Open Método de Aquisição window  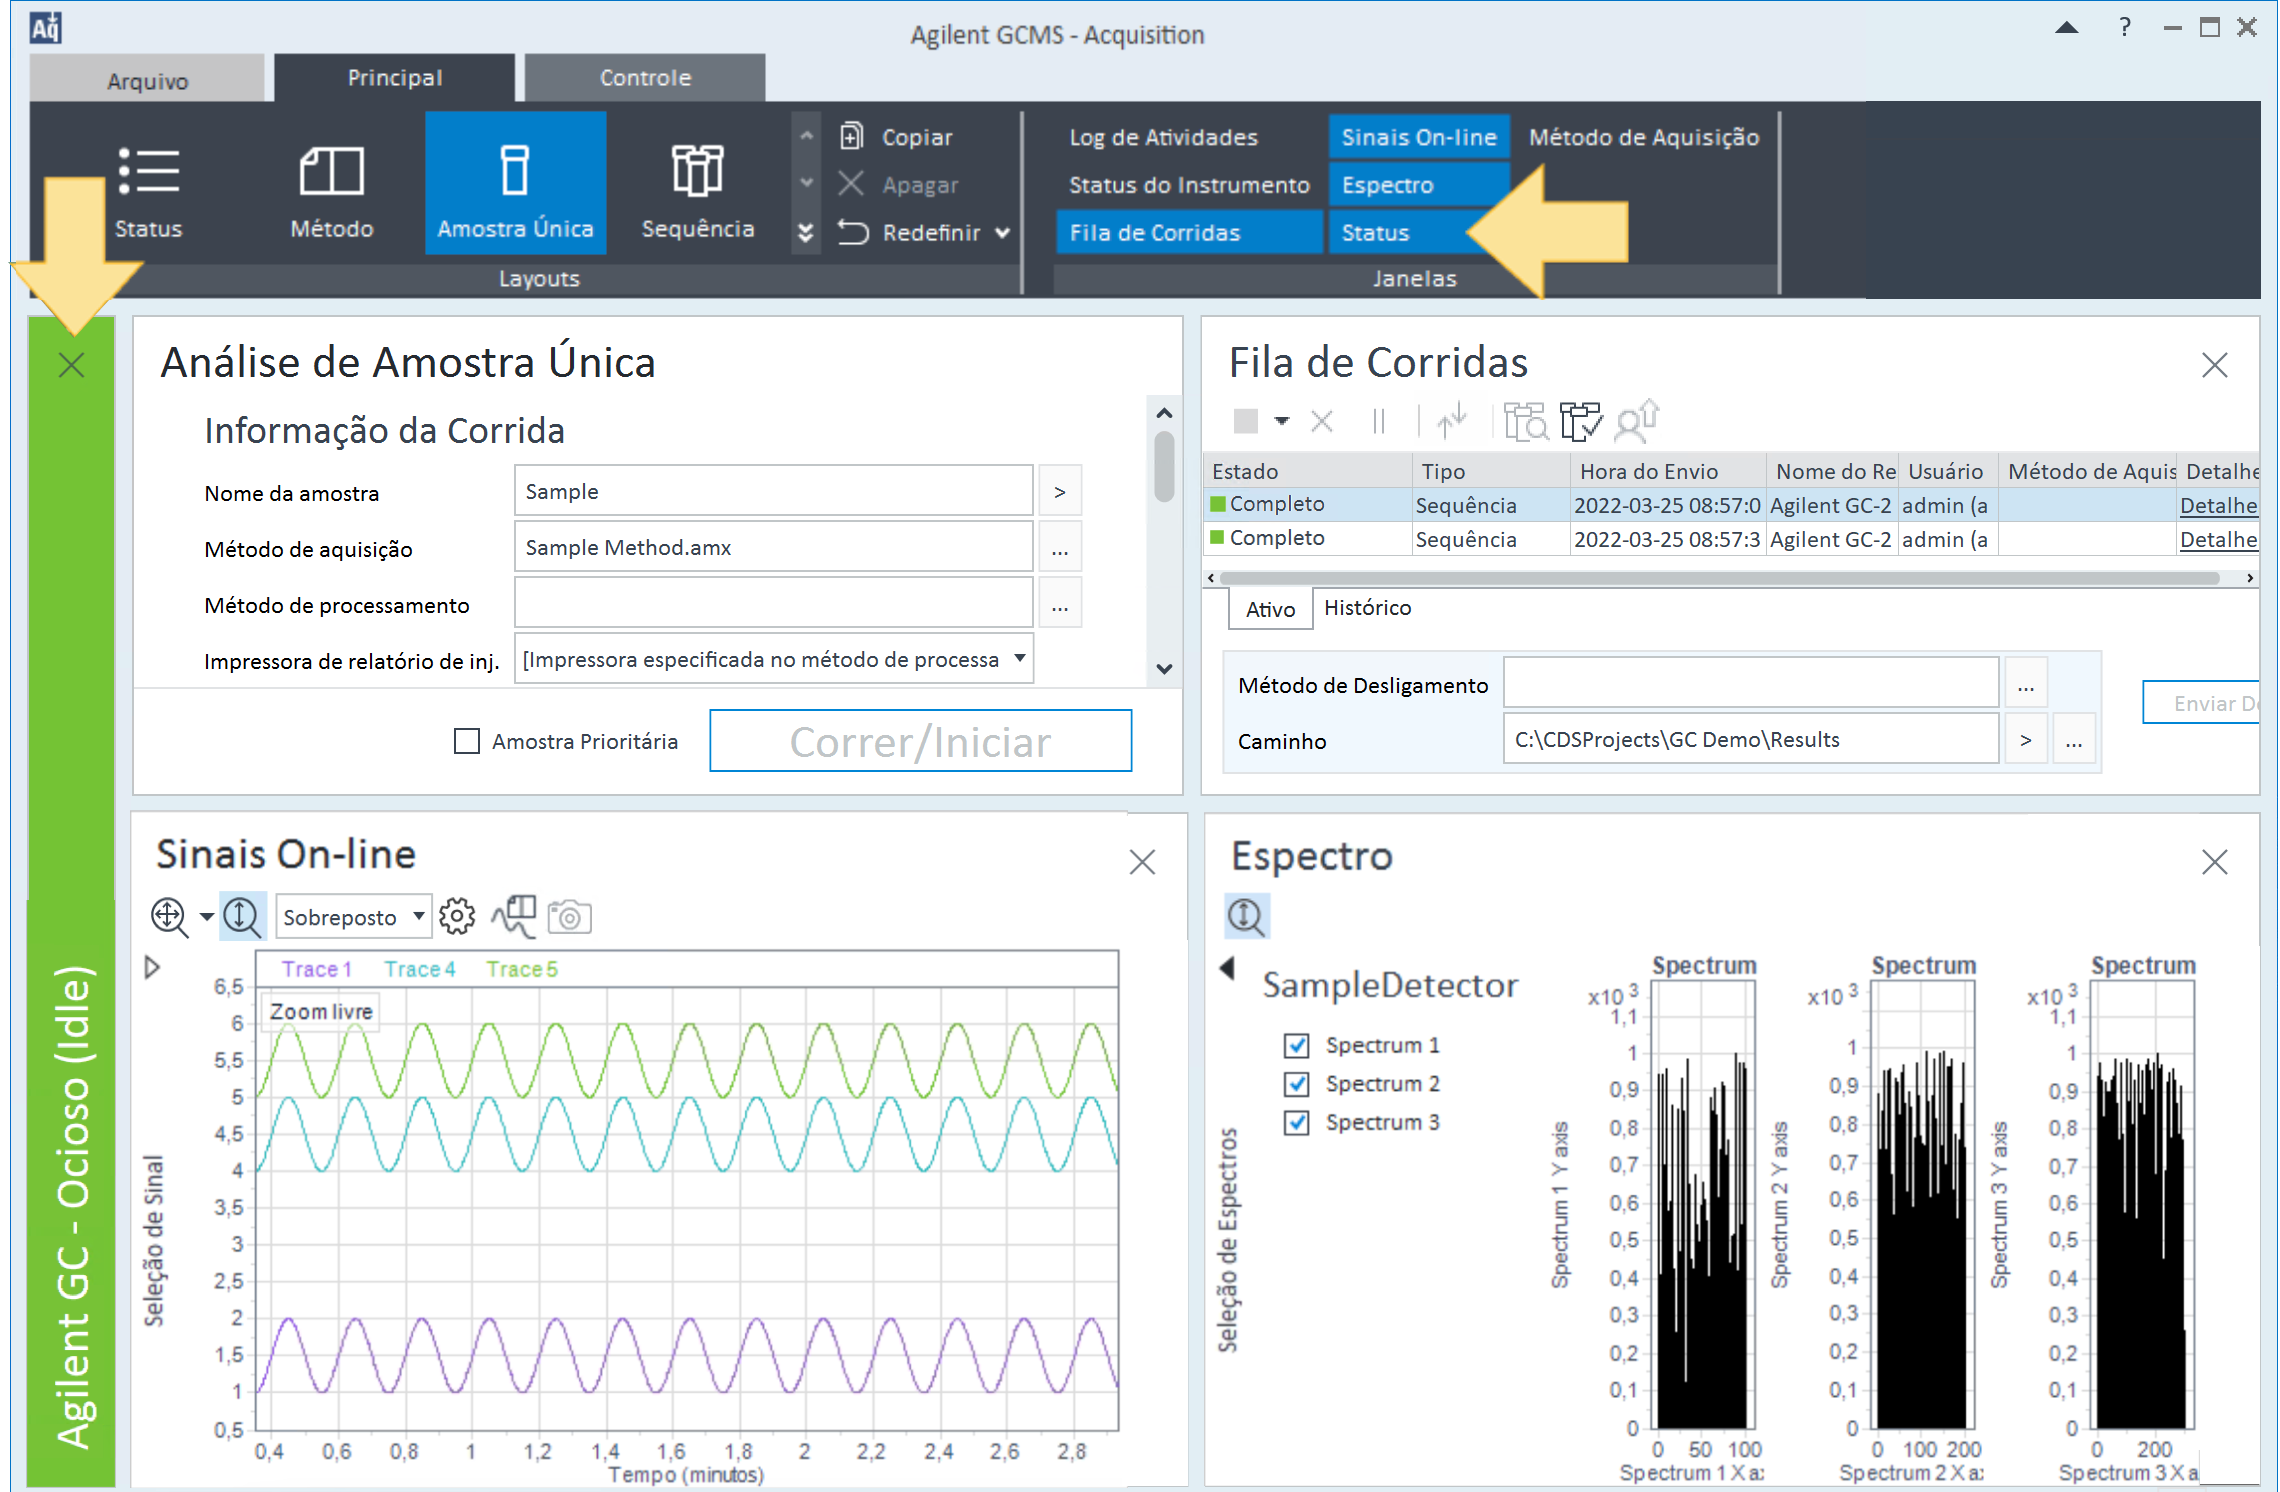tap(1644, 137)
